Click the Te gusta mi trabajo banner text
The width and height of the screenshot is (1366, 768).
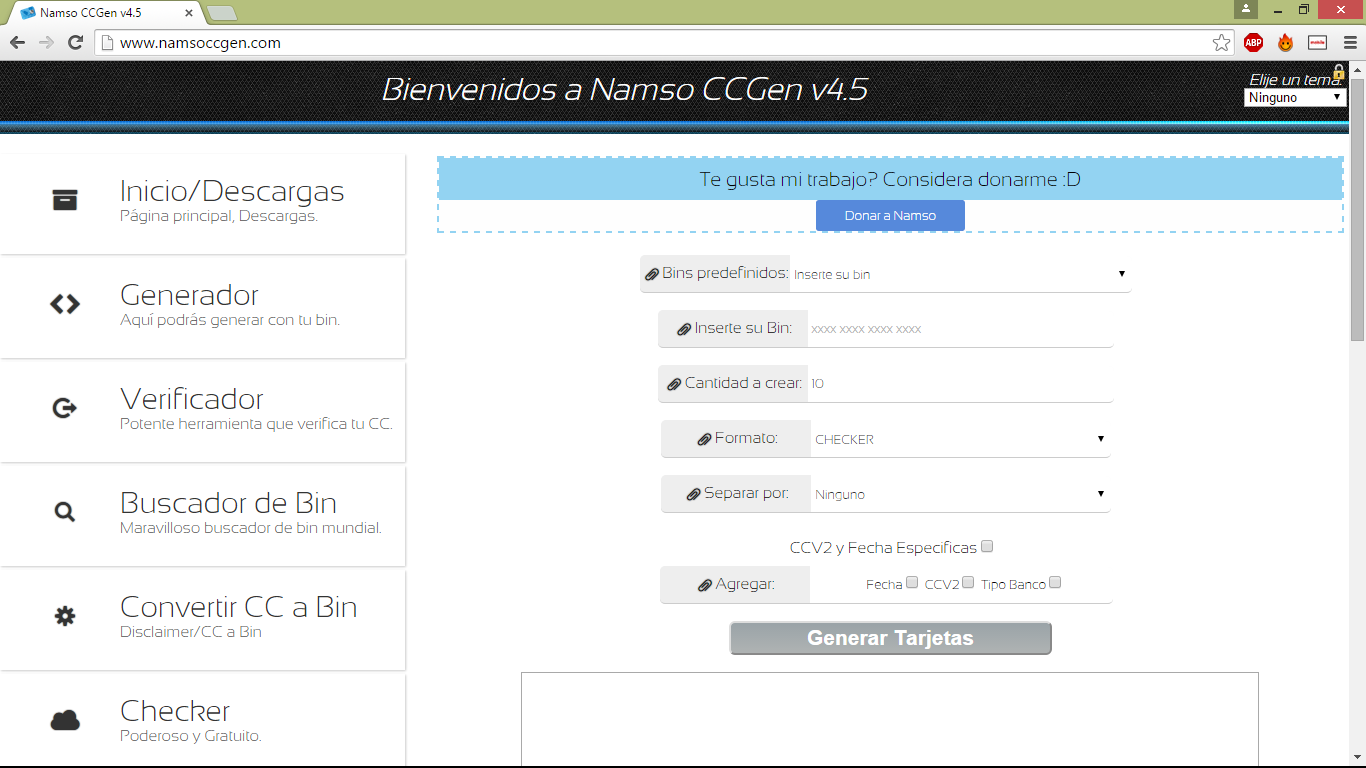[890, 180]
